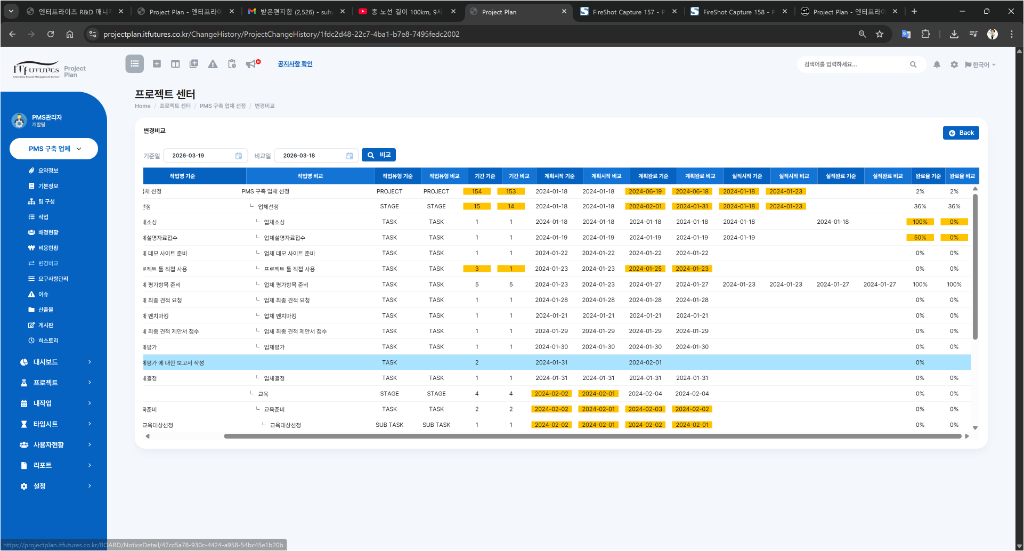
Task: Click the magnifier icon in the search box
Action: pyautogui.click(x=913, y=65)
